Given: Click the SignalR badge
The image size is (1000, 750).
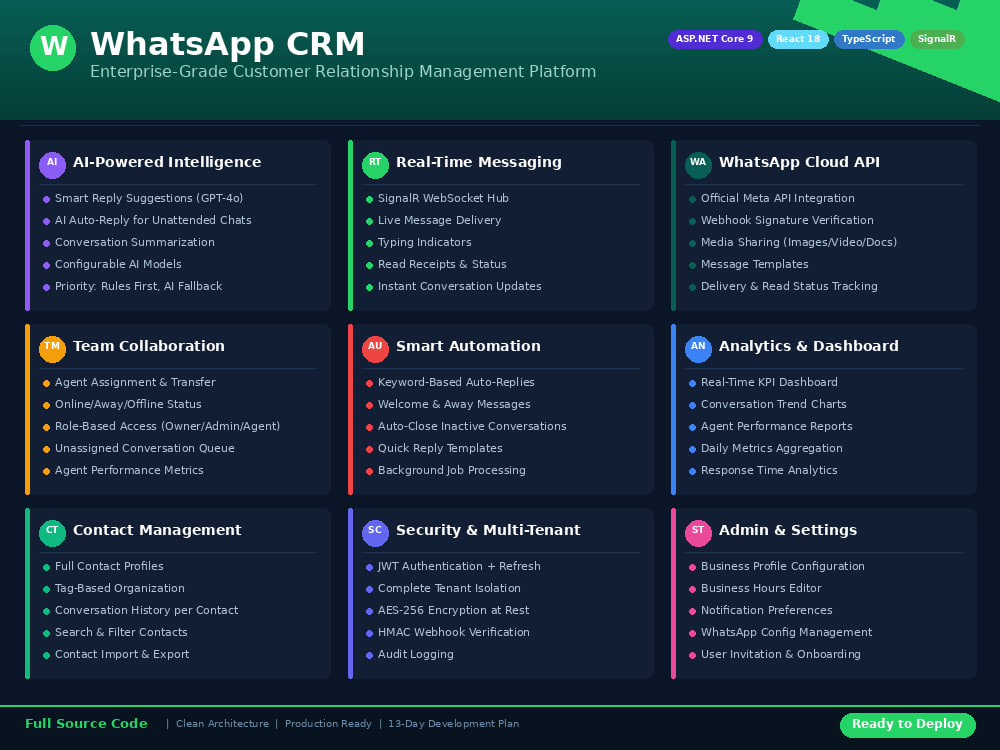Looking at the screenshot, I should [937, 40].
